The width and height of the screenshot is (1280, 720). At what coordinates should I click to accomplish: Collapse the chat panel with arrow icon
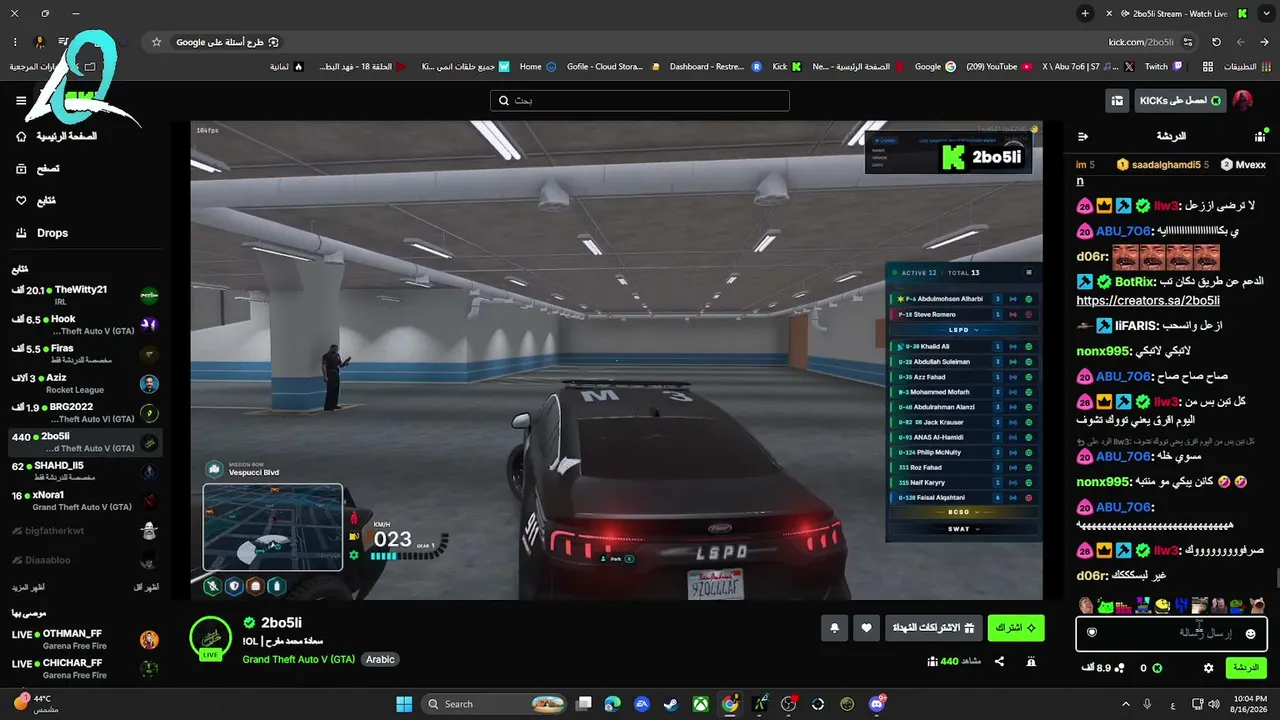click(1082, 136)
